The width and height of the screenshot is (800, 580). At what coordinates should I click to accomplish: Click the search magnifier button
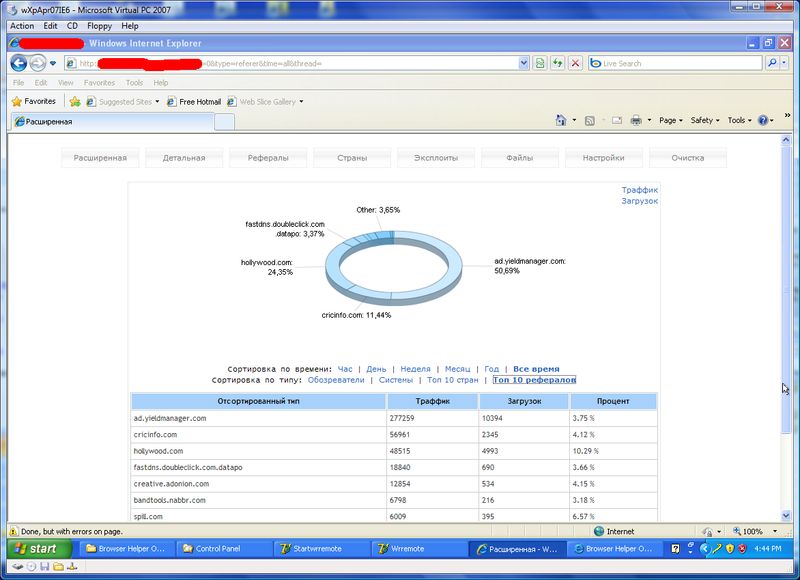click(x=772, y=63)
